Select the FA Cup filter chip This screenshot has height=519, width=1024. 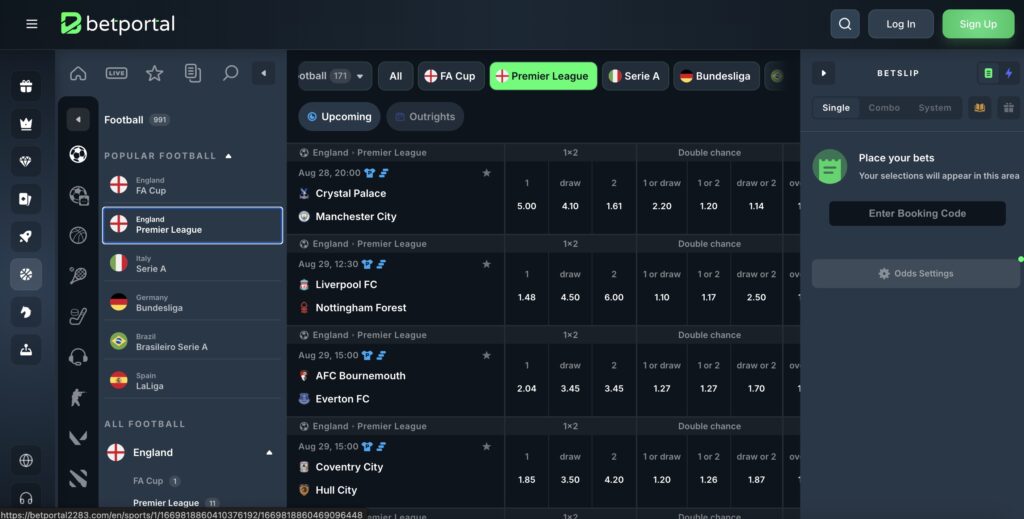tap(451, 76)
